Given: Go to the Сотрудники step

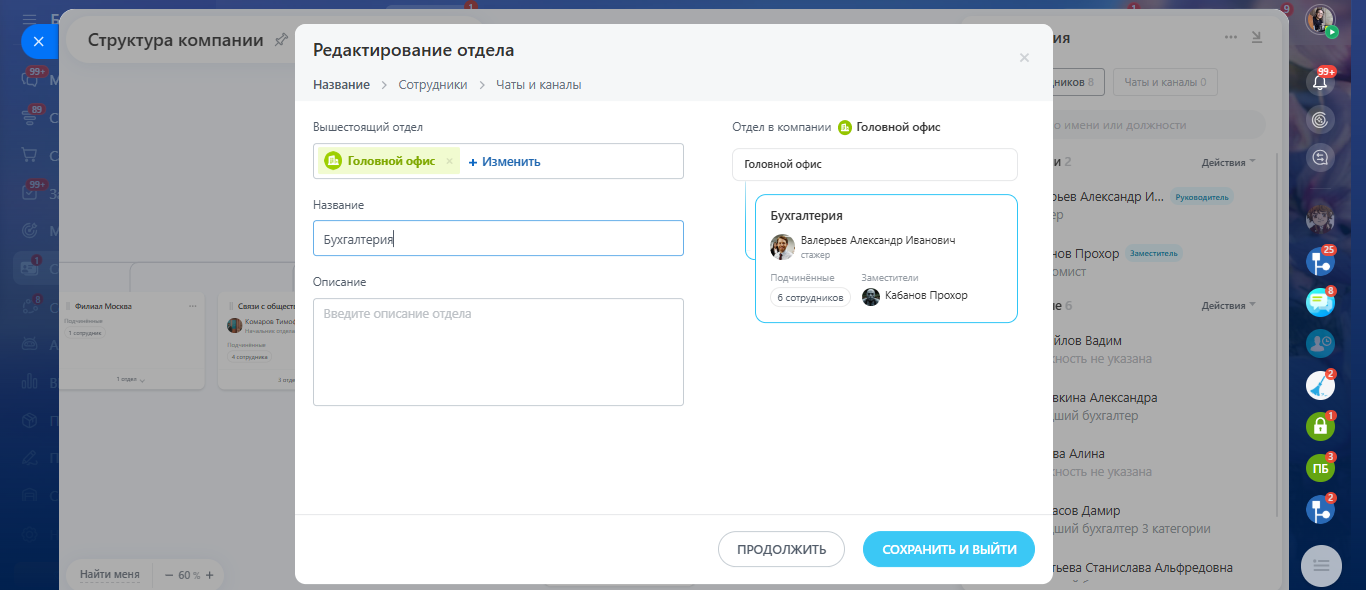Looking at the screenshot, I should point(432,85).
